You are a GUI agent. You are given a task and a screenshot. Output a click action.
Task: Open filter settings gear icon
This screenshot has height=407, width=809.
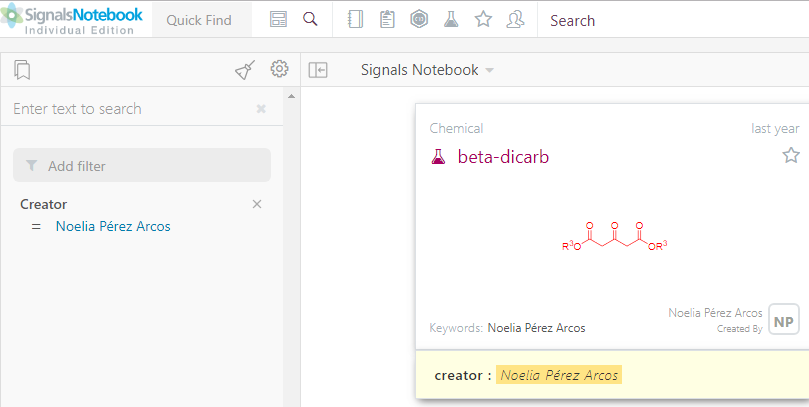(280, 69)
